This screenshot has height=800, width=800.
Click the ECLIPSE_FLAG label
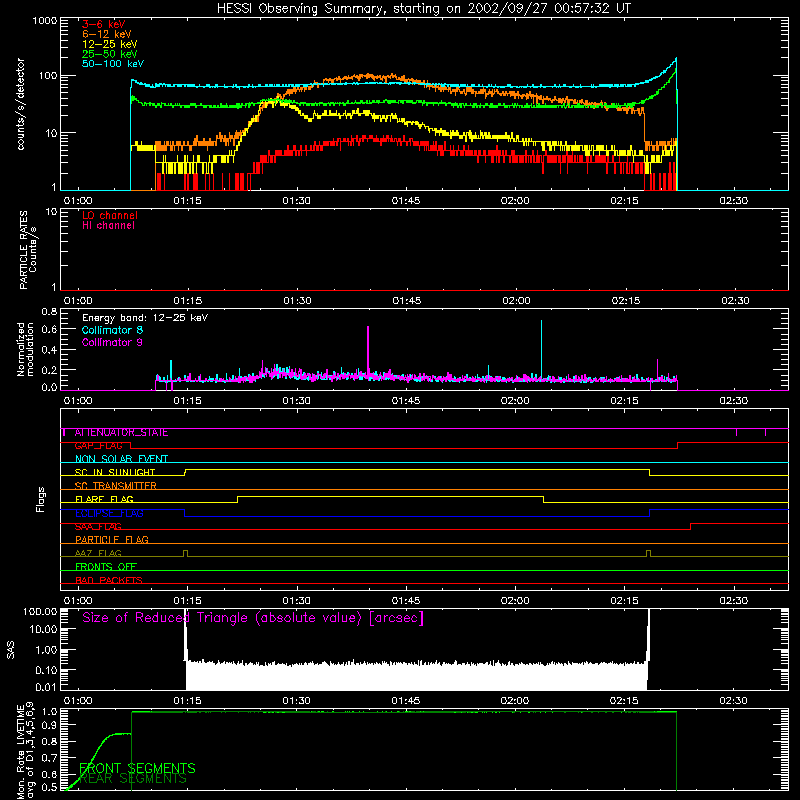pyautogui.click(x=109, y=513)
